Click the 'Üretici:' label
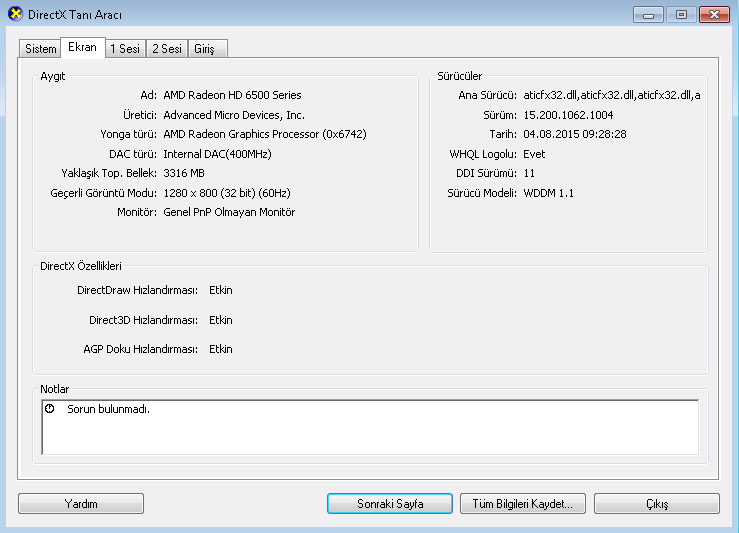Screen dimensions: 739x533 140,115
